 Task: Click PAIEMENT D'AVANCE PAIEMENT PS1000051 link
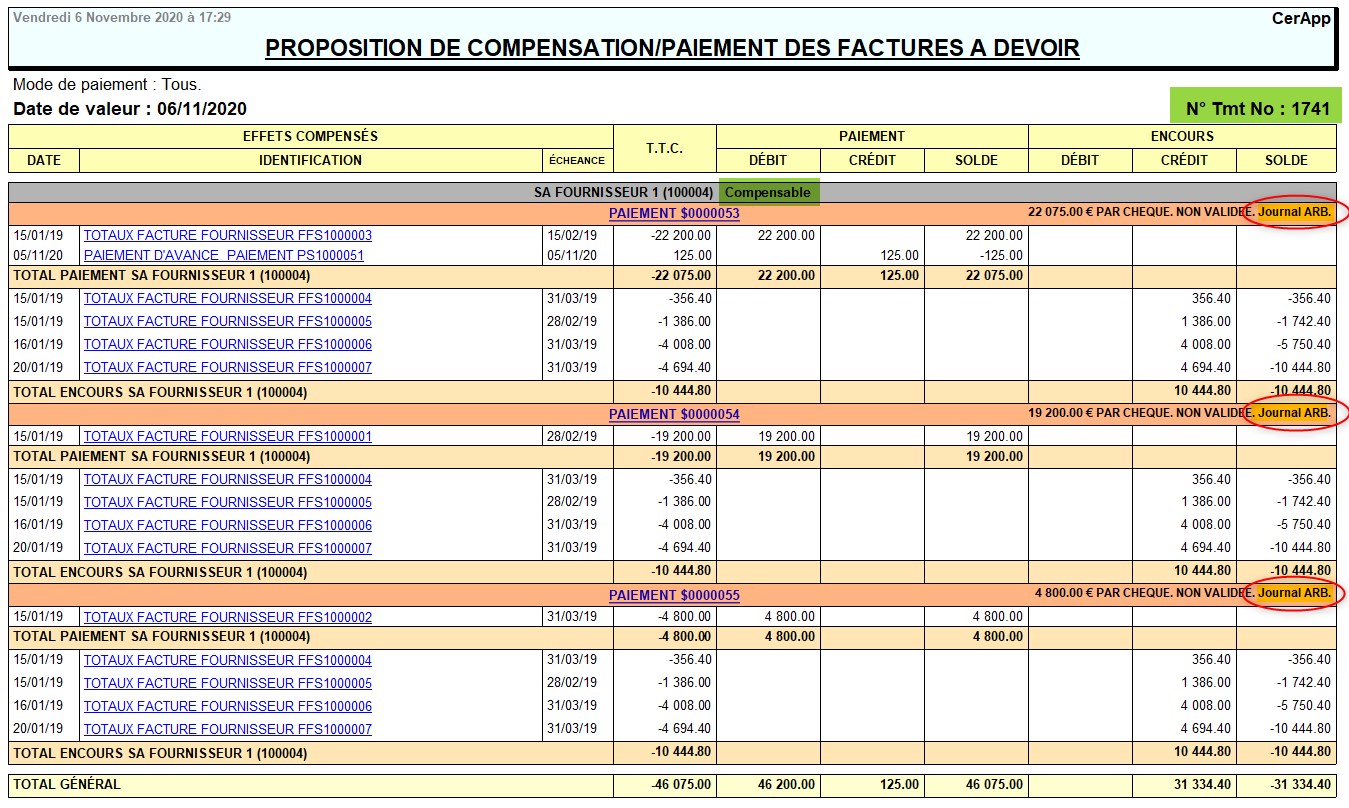coord(223,255)
